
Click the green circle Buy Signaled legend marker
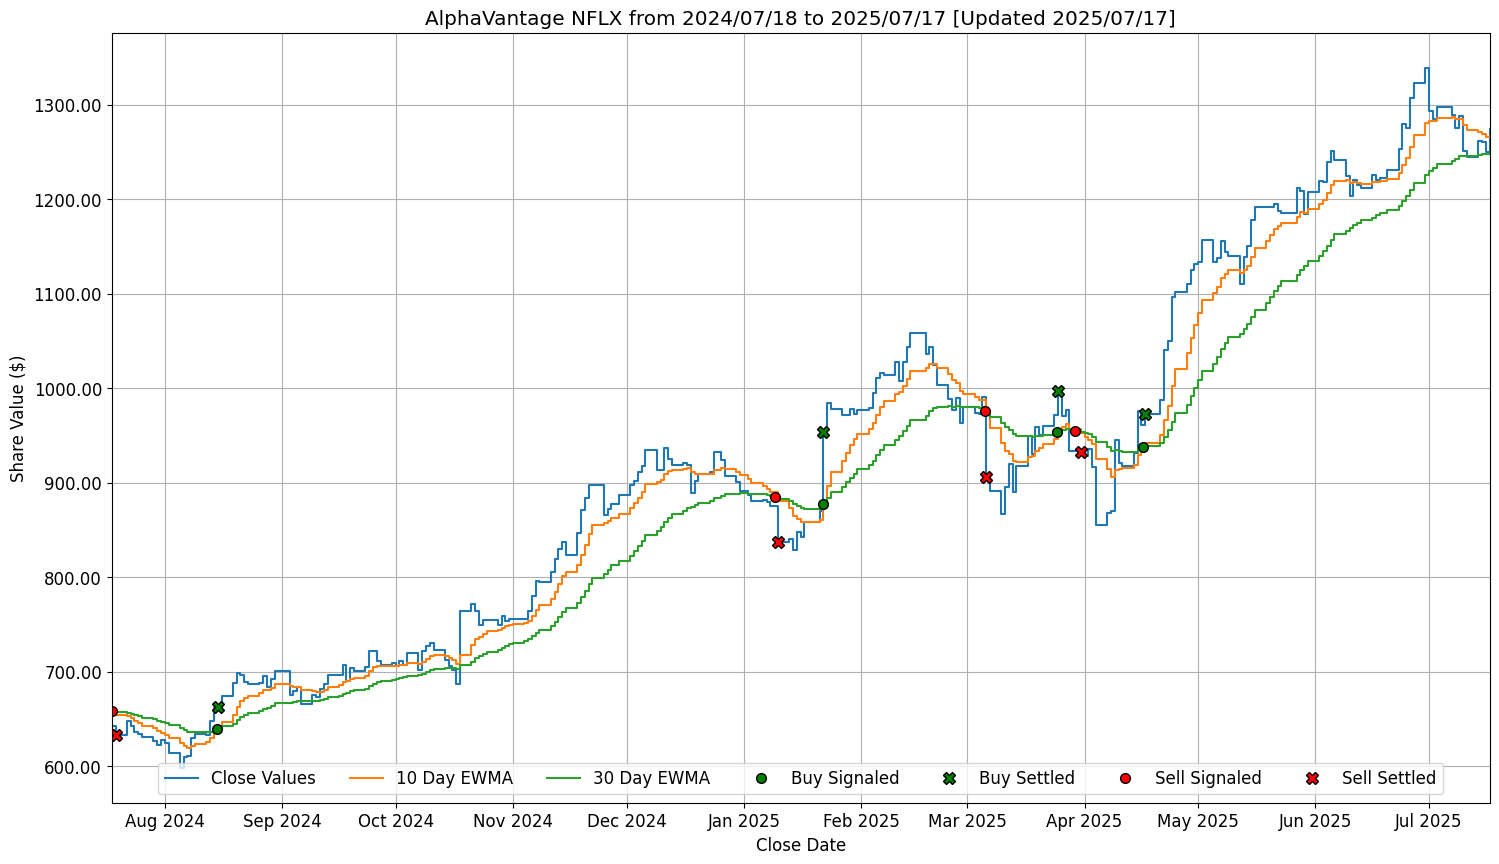click(762, 778)
